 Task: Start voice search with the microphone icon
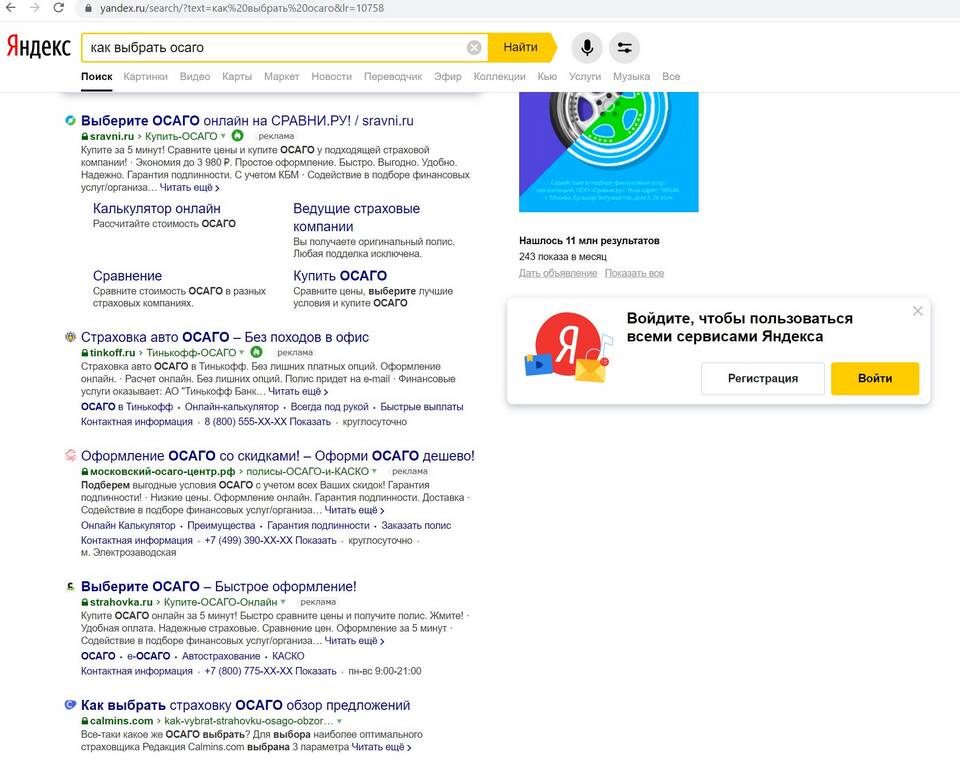click(x=587, y=47)
